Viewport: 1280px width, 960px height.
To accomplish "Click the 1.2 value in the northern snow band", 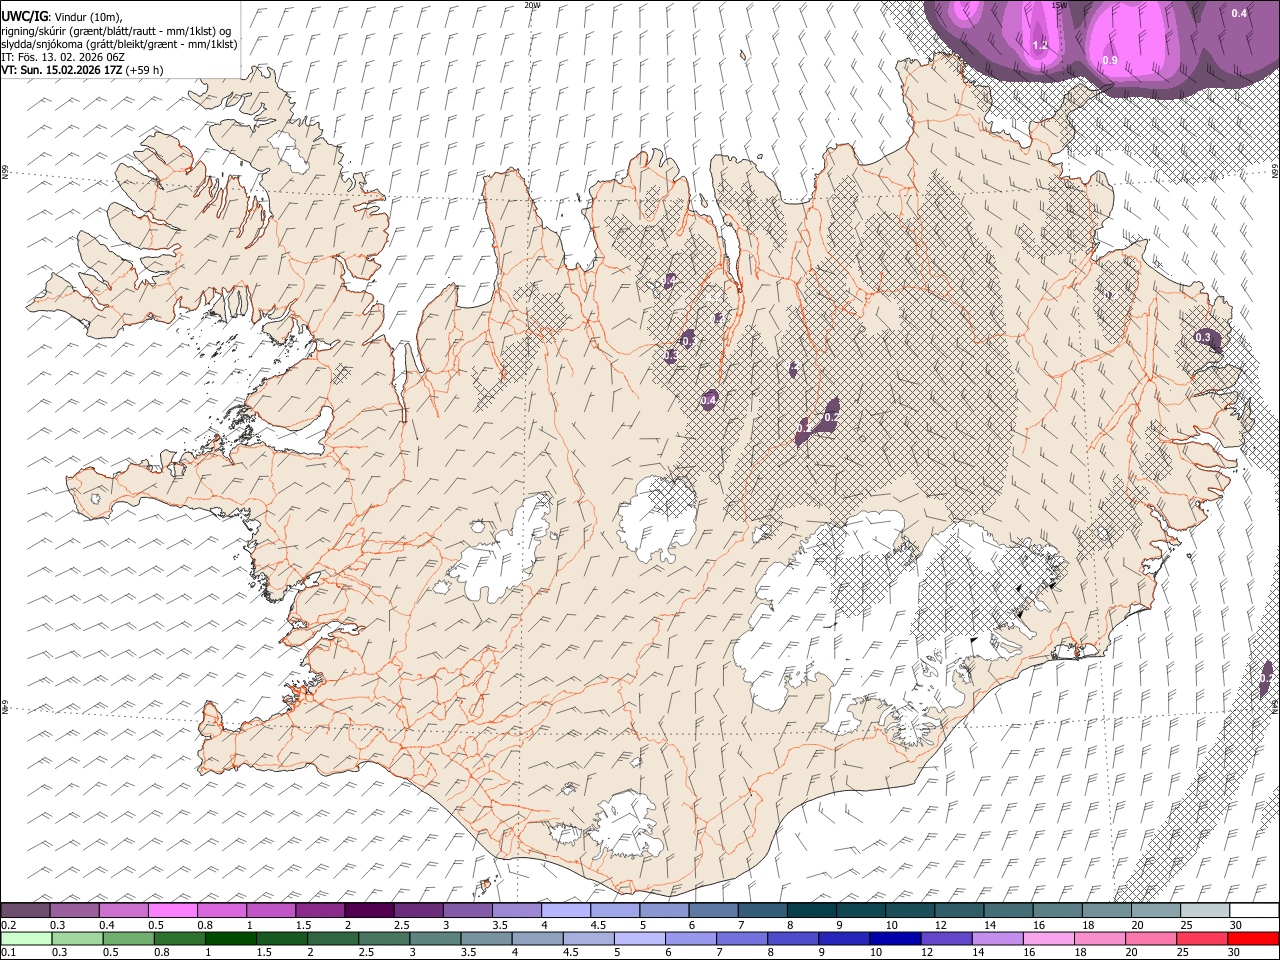I will 1040,46.
